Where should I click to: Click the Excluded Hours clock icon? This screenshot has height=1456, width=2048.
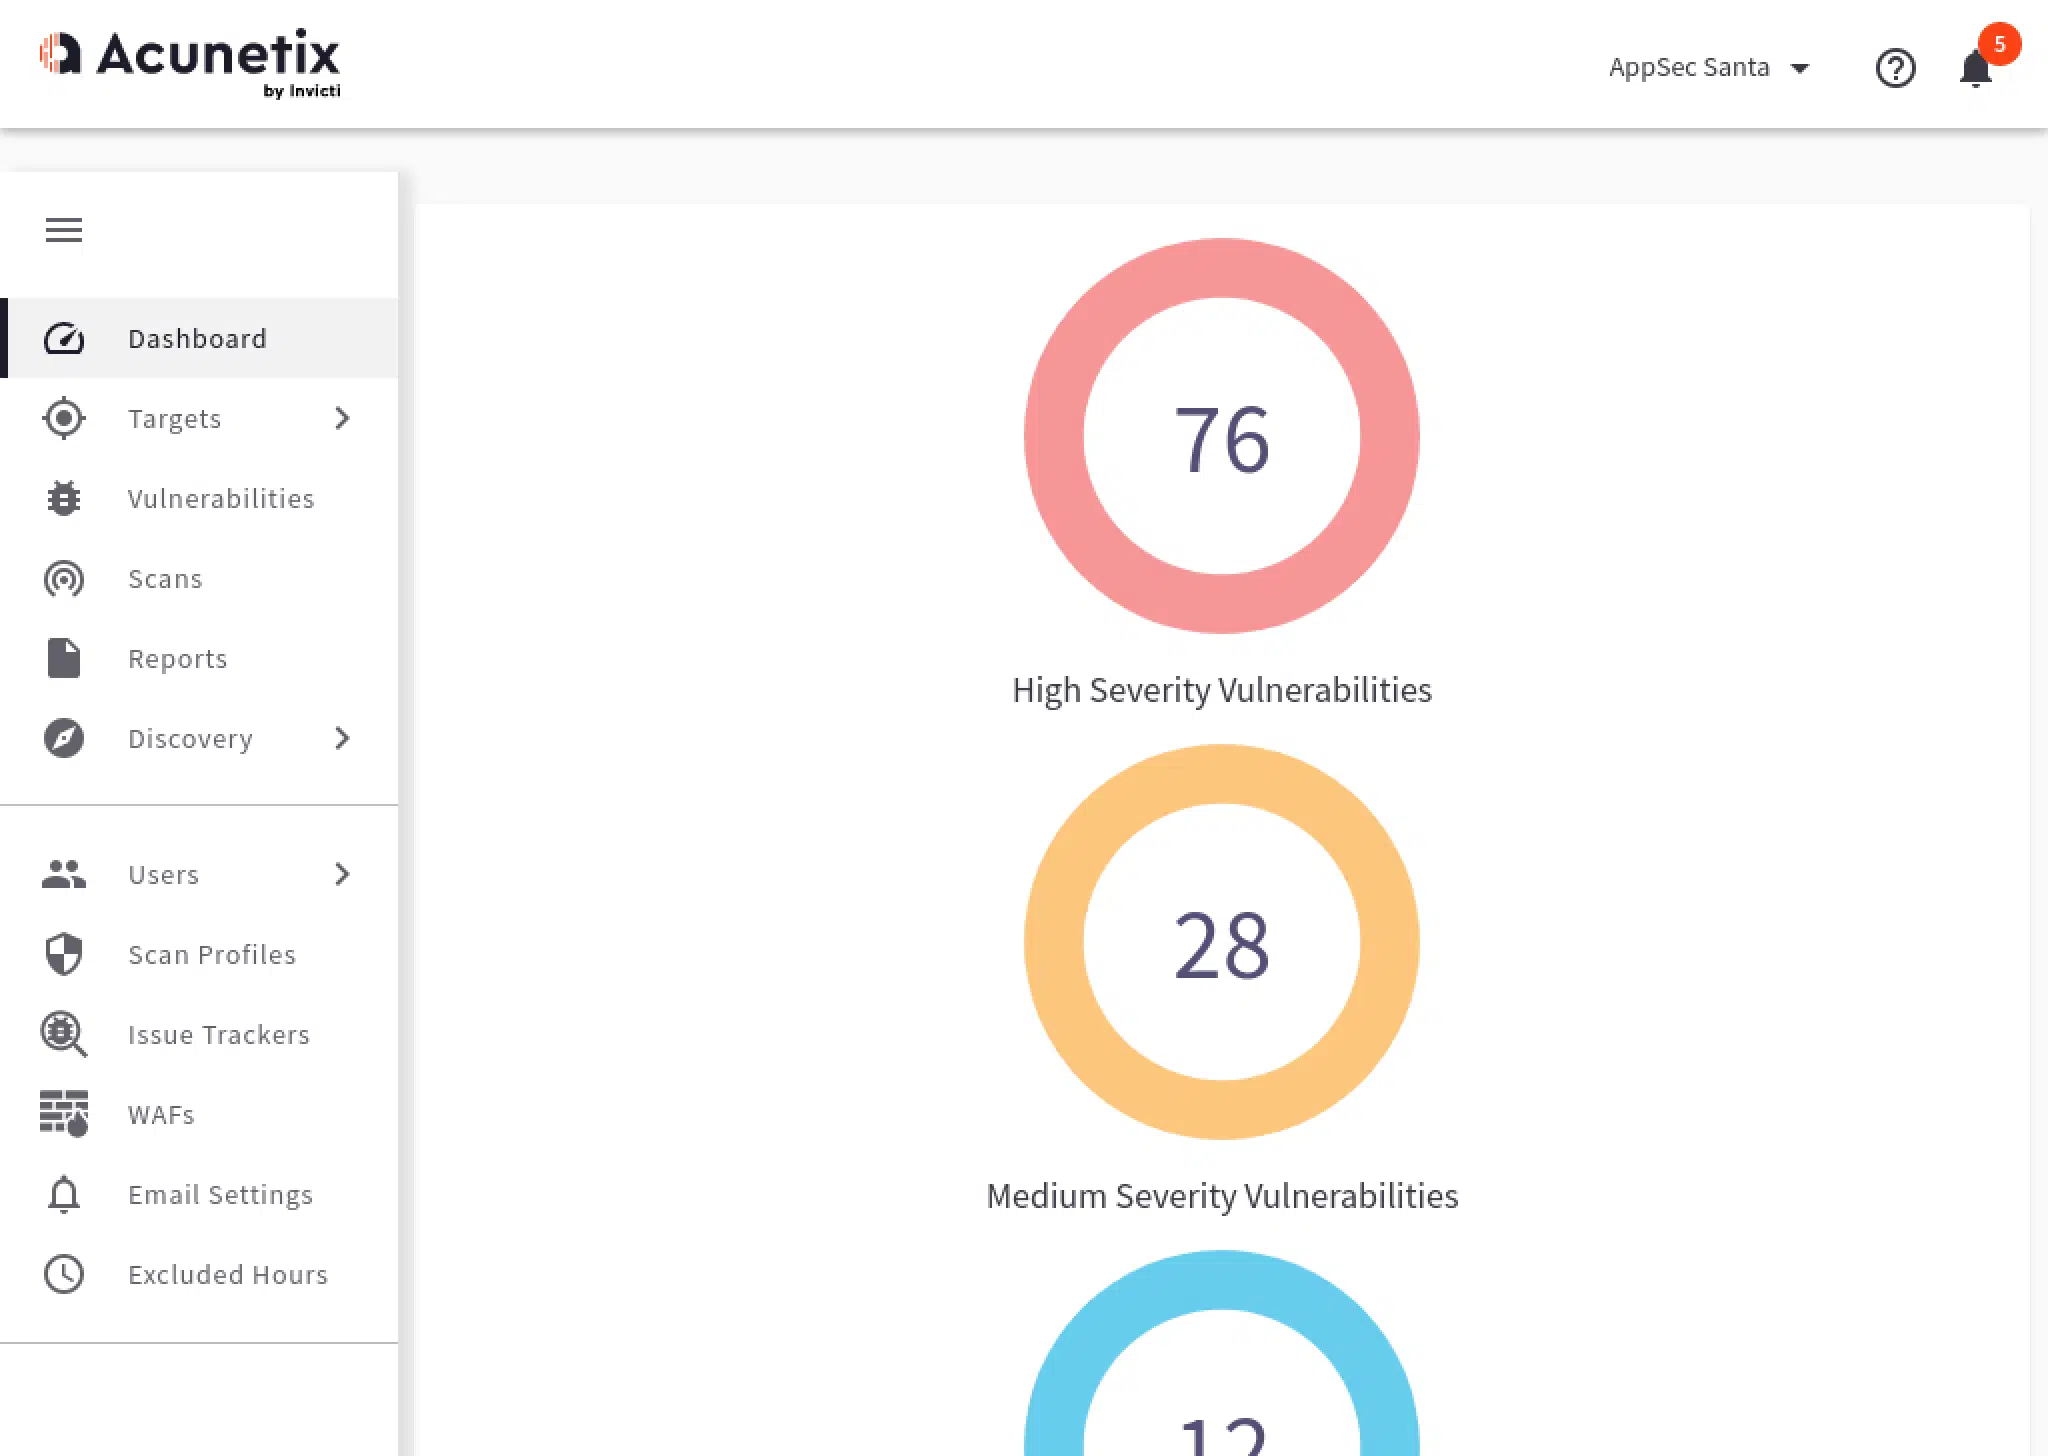pos(64,1274)
